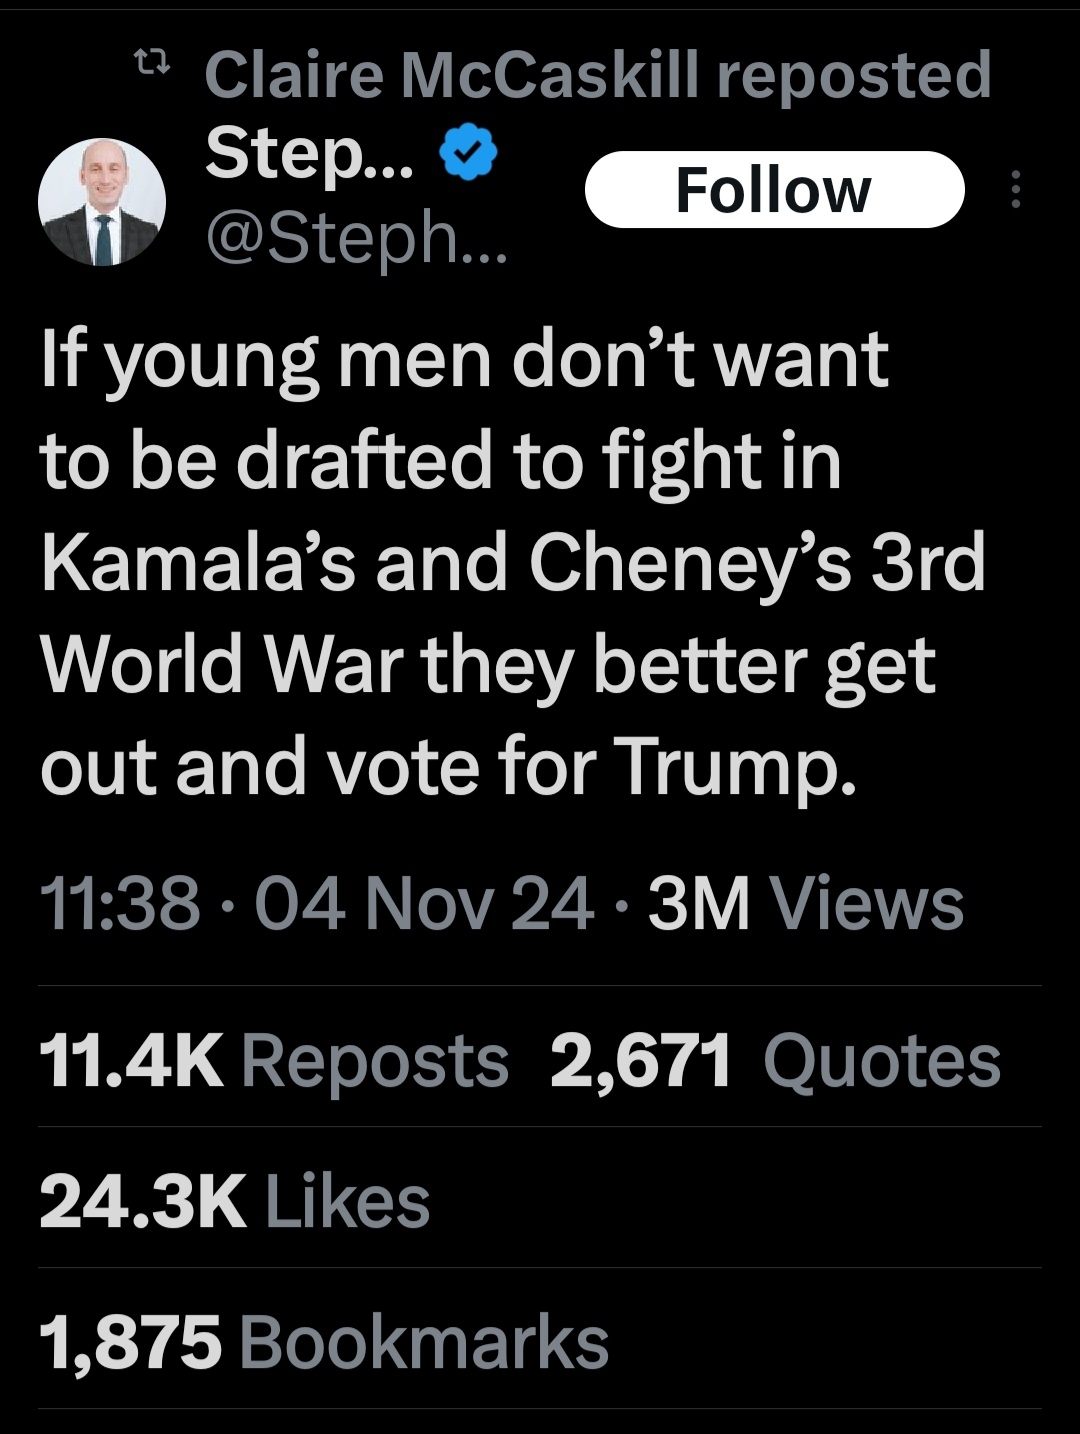Open the "24.3K Likes" list

235,1201
